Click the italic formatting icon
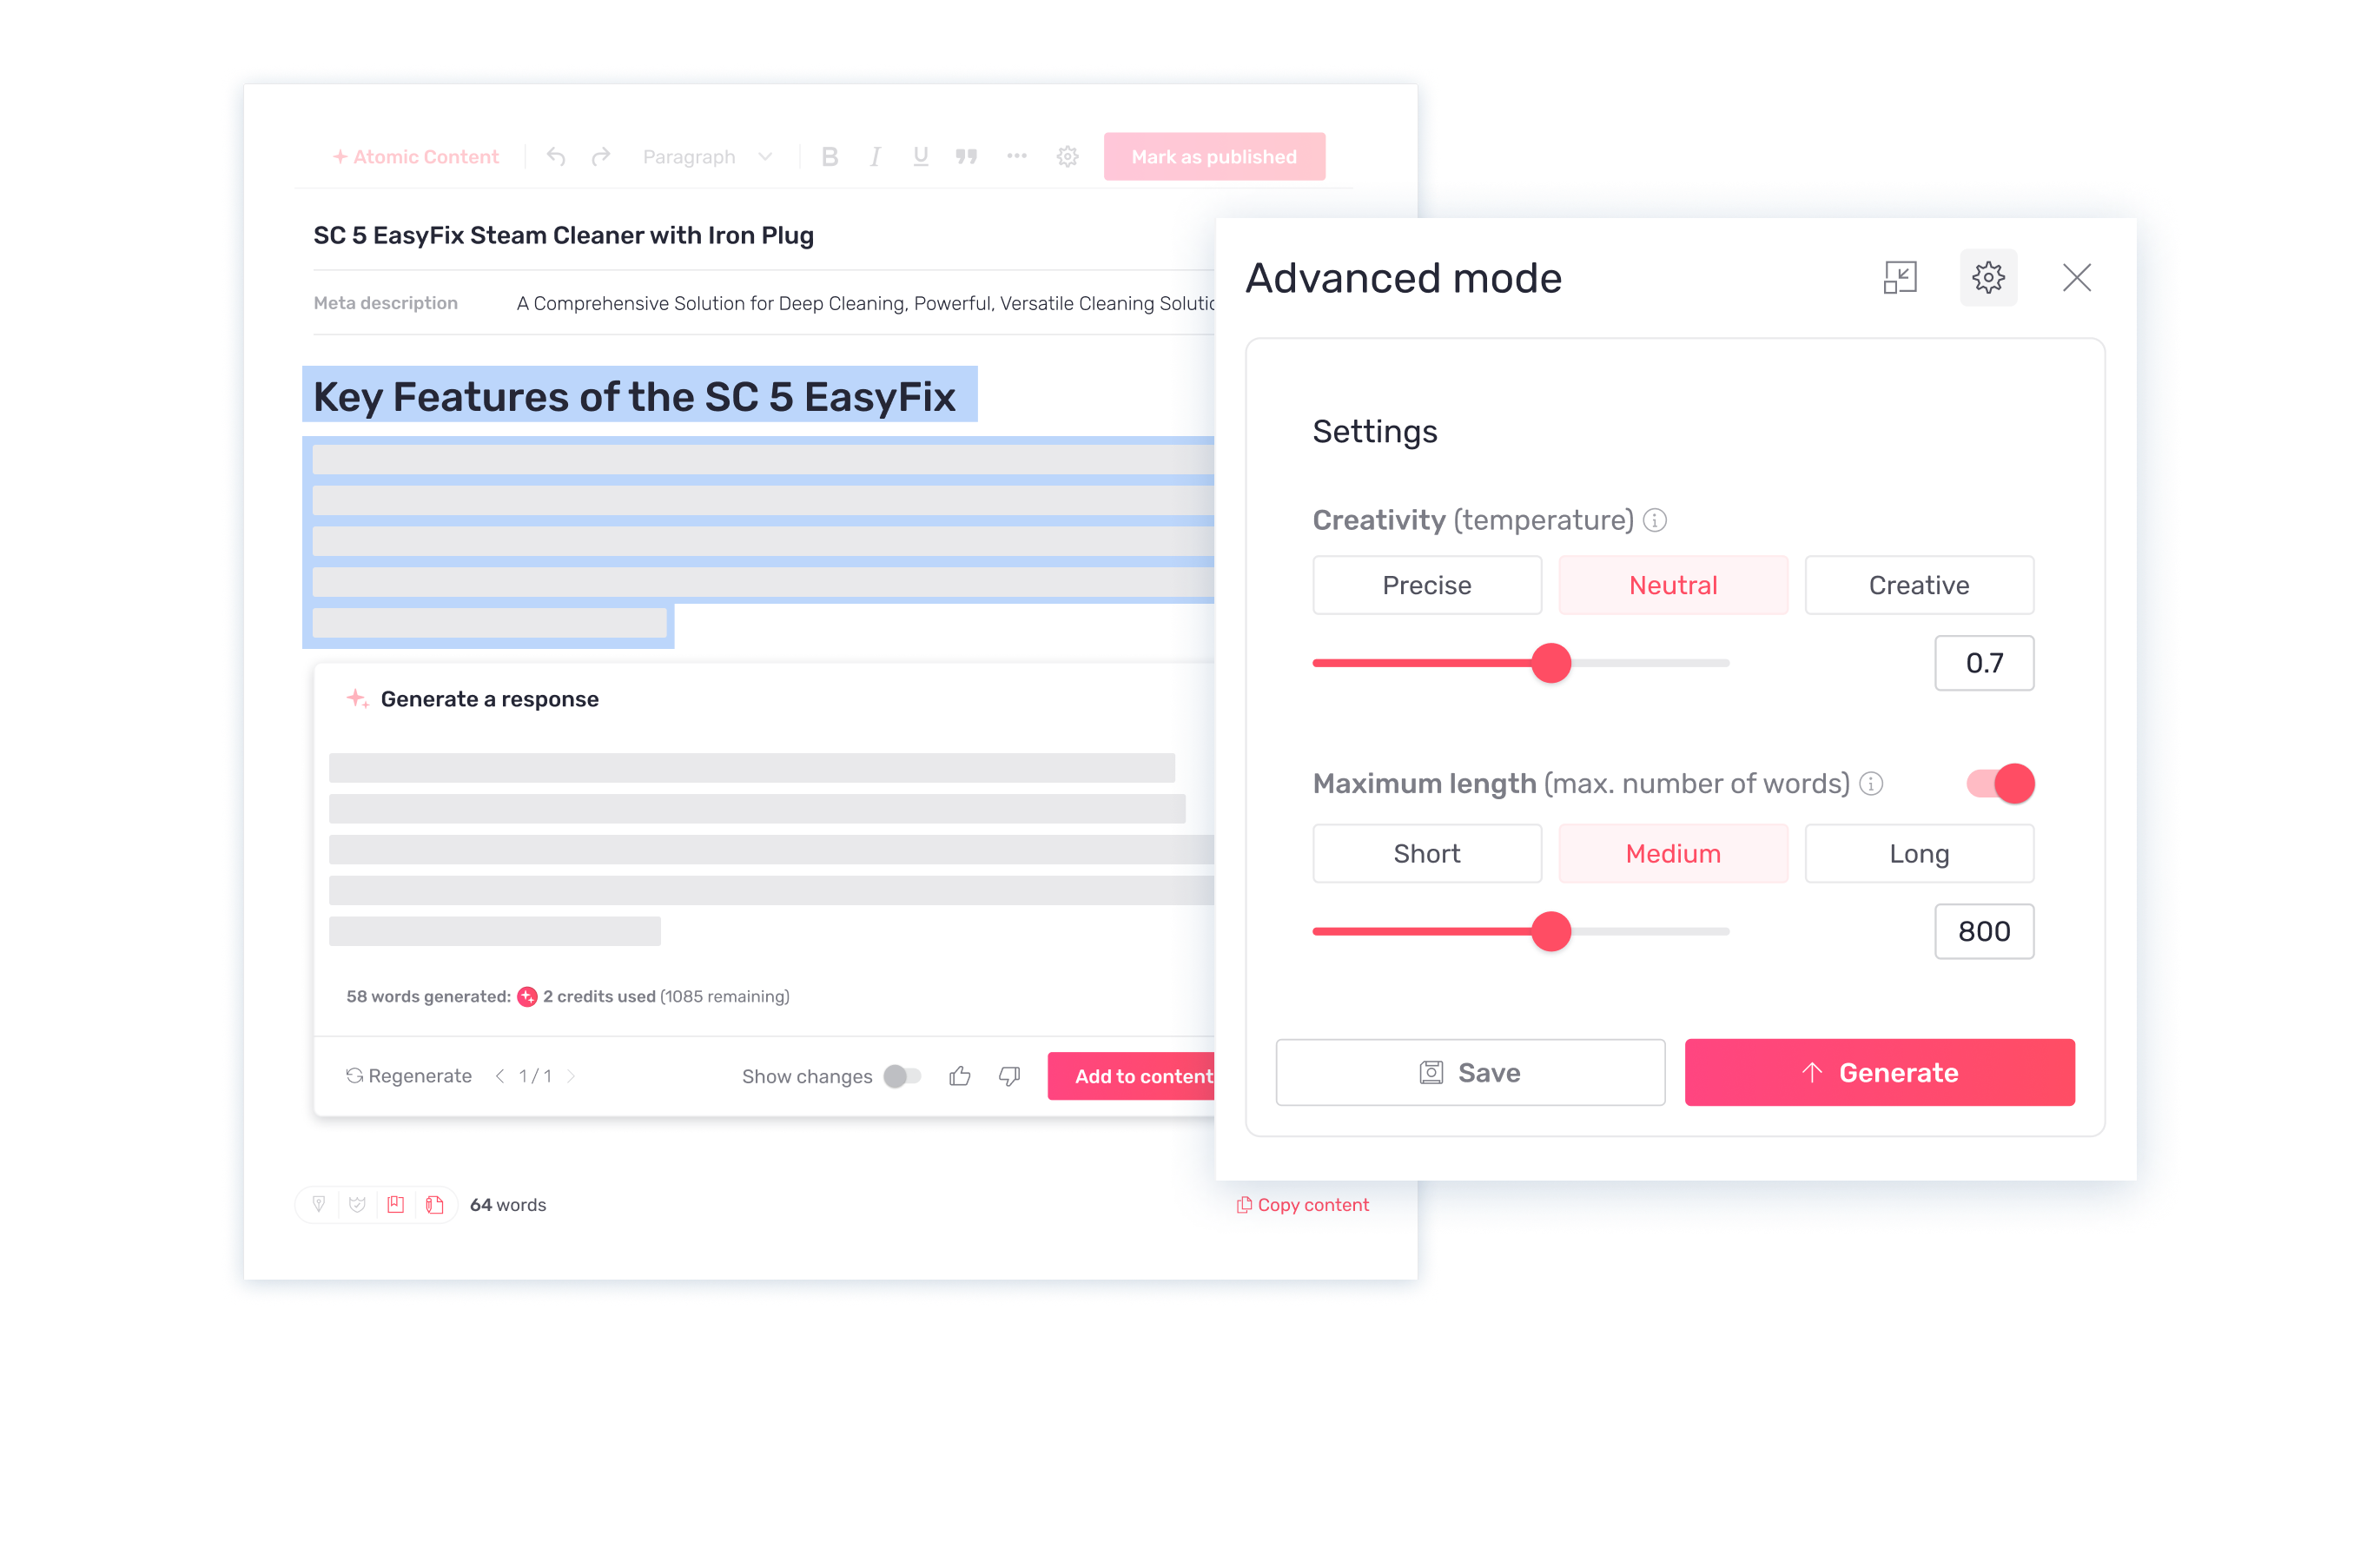Viewport: 2380px width, 1555px height. [x=875, y=156]
